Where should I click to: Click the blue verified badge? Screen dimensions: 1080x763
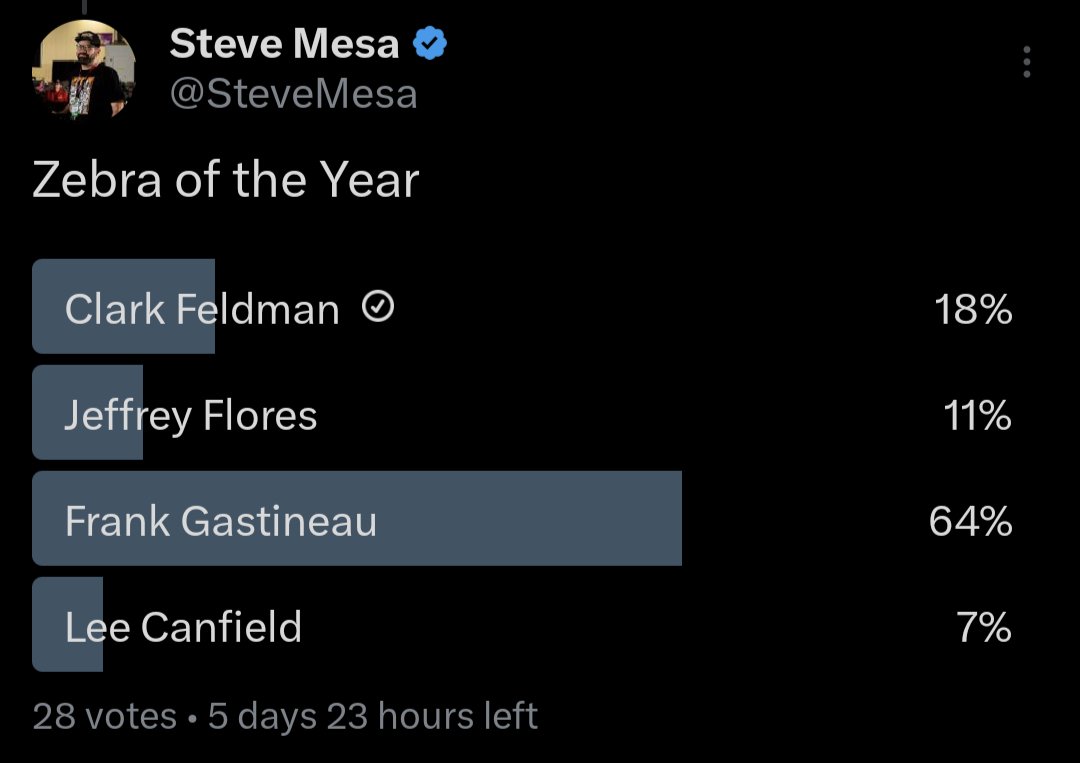click(430, 43)
